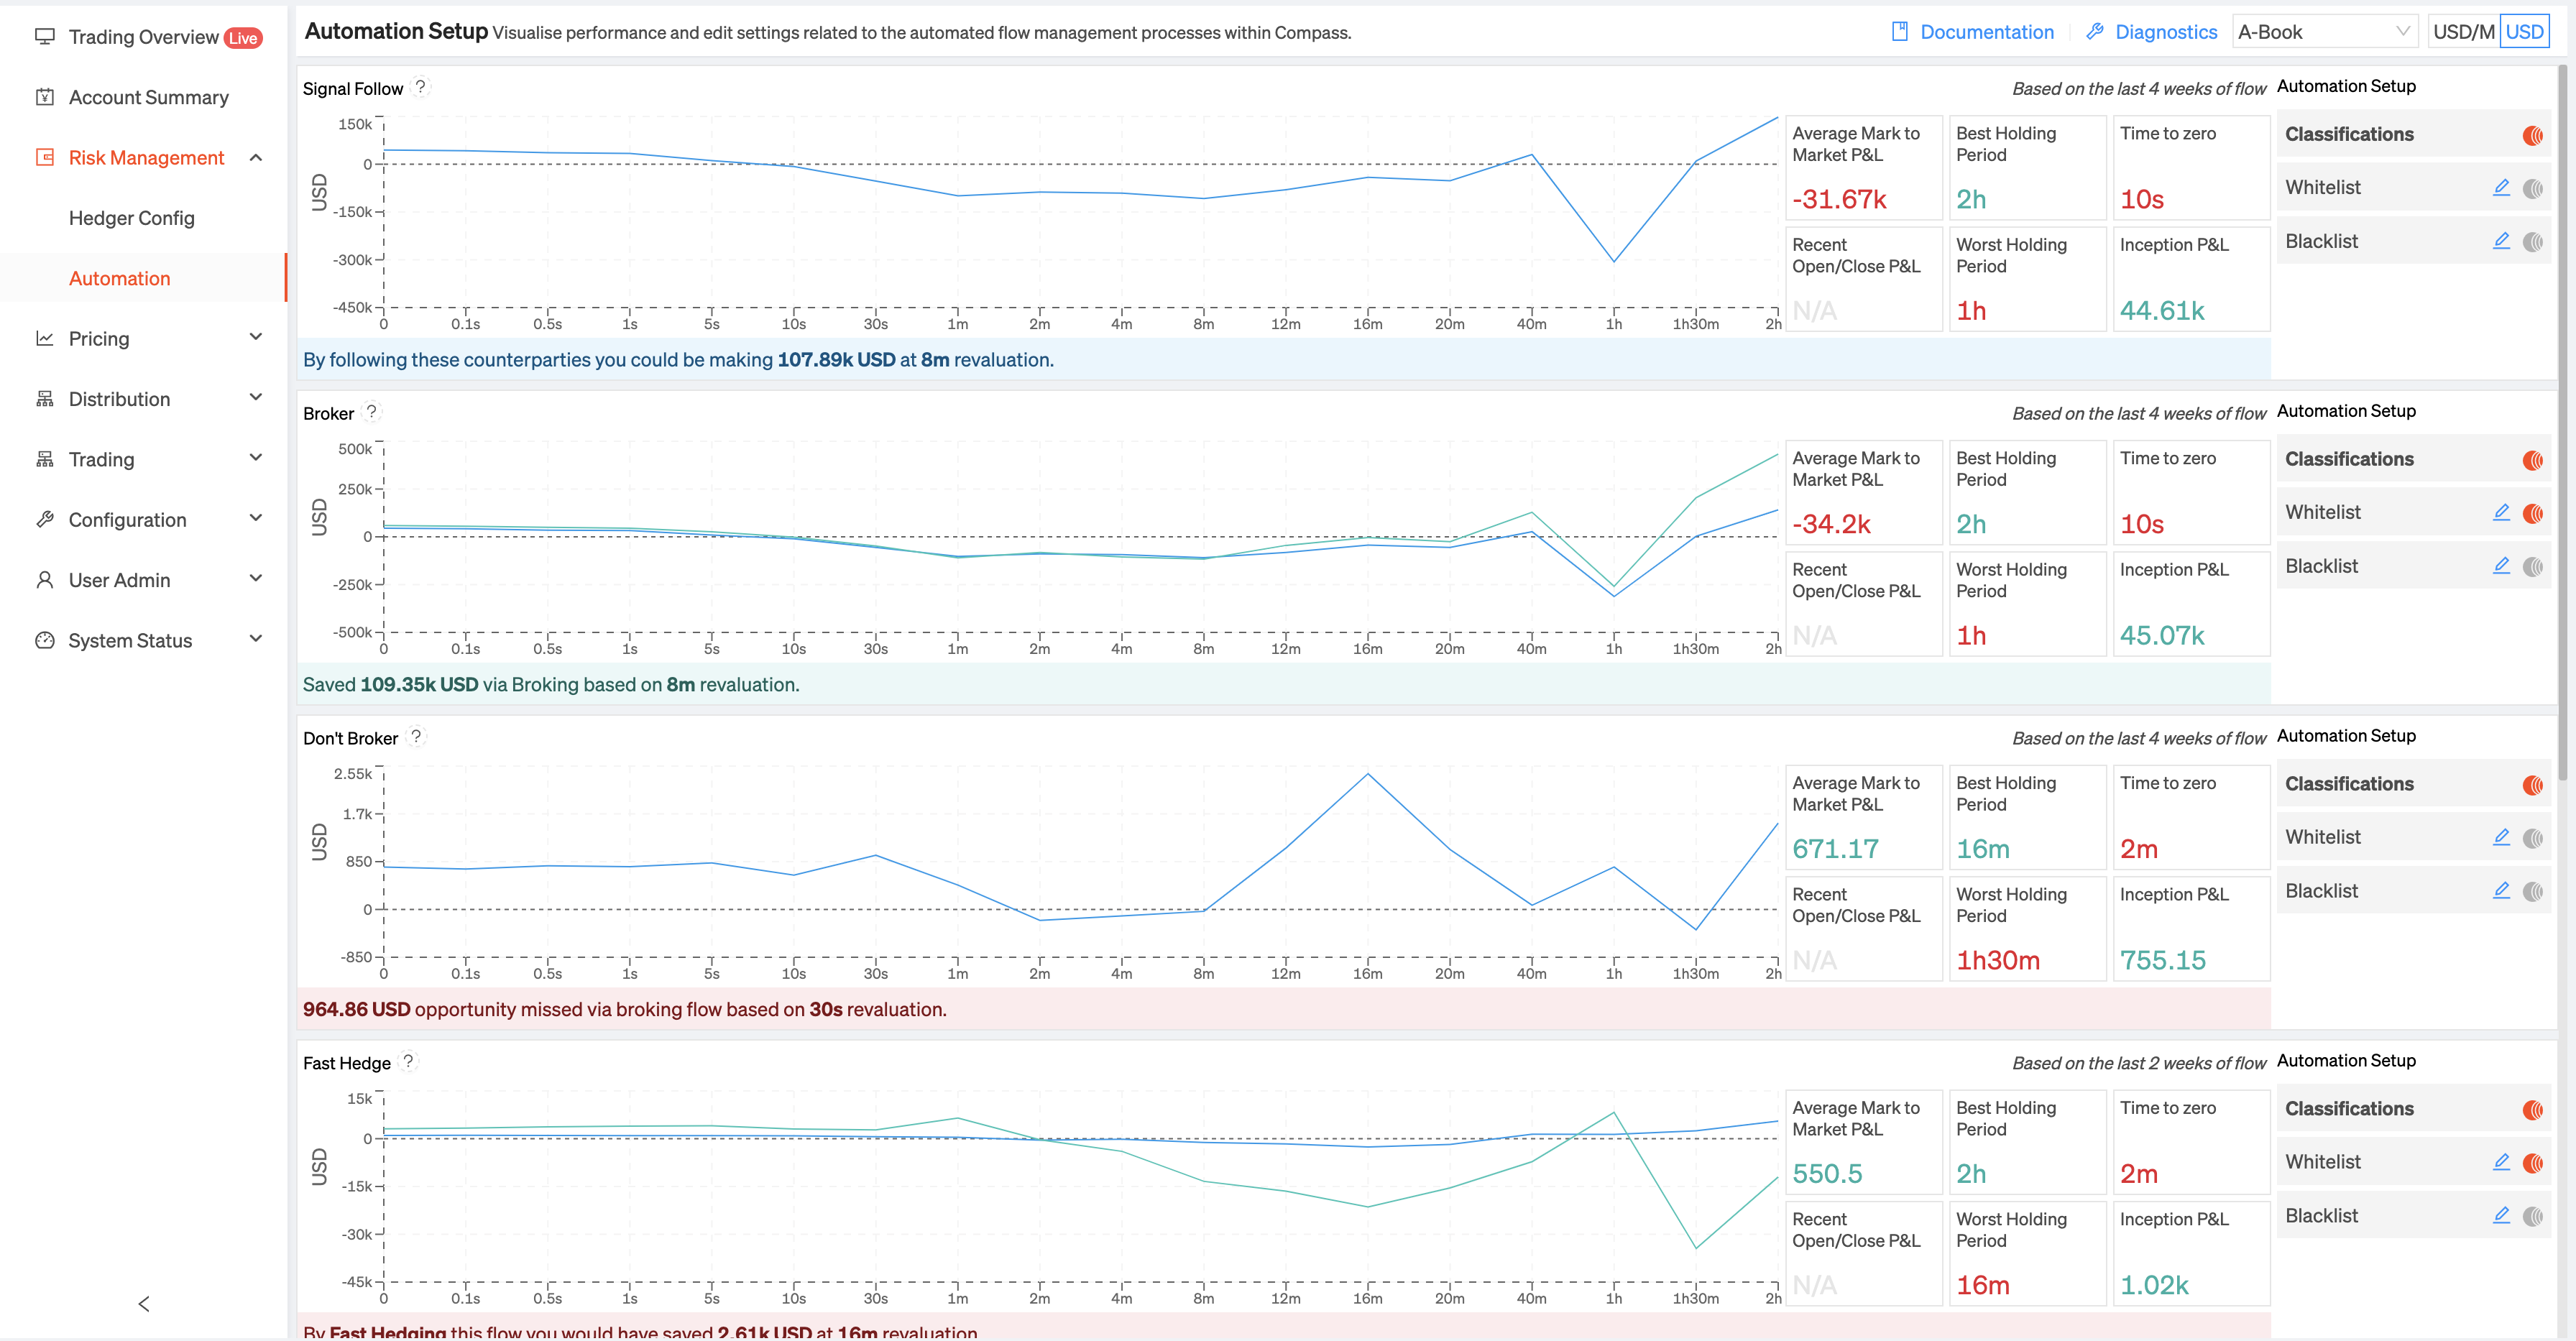
Task: Edit Broker Blacklist pencil icon
Action: pyautogui.click(x=2501, y=566)
